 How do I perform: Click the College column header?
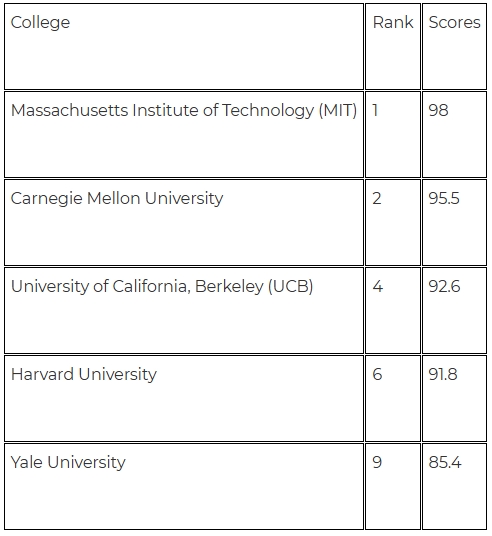click(x=184, y=46)
